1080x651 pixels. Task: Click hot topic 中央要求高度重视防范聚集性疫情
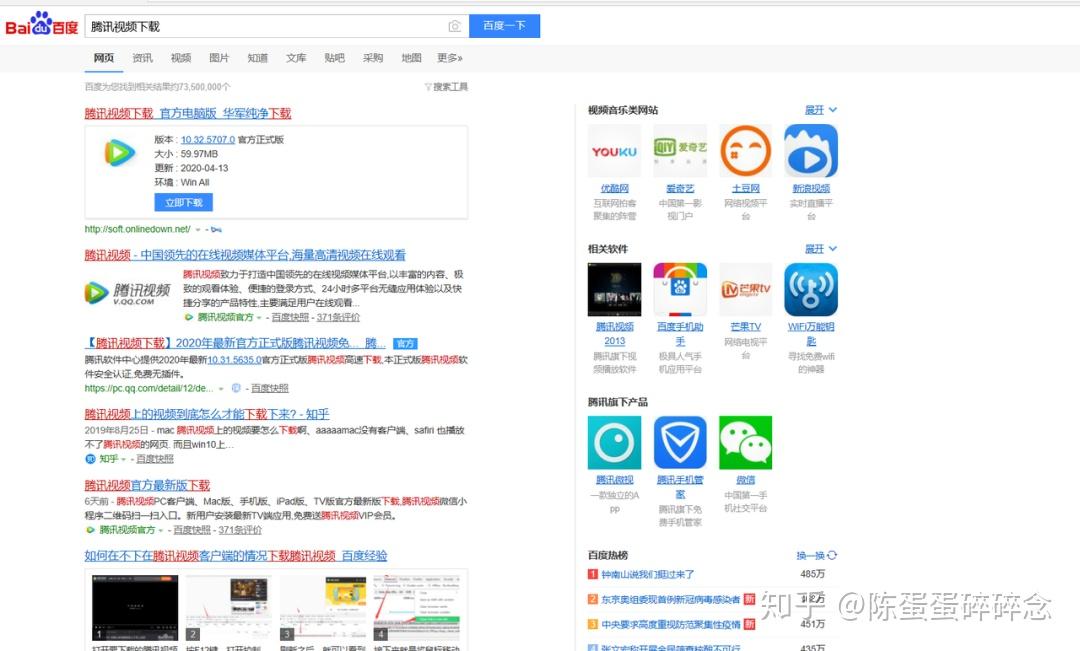pyautogui.click(x=671, y=625)
